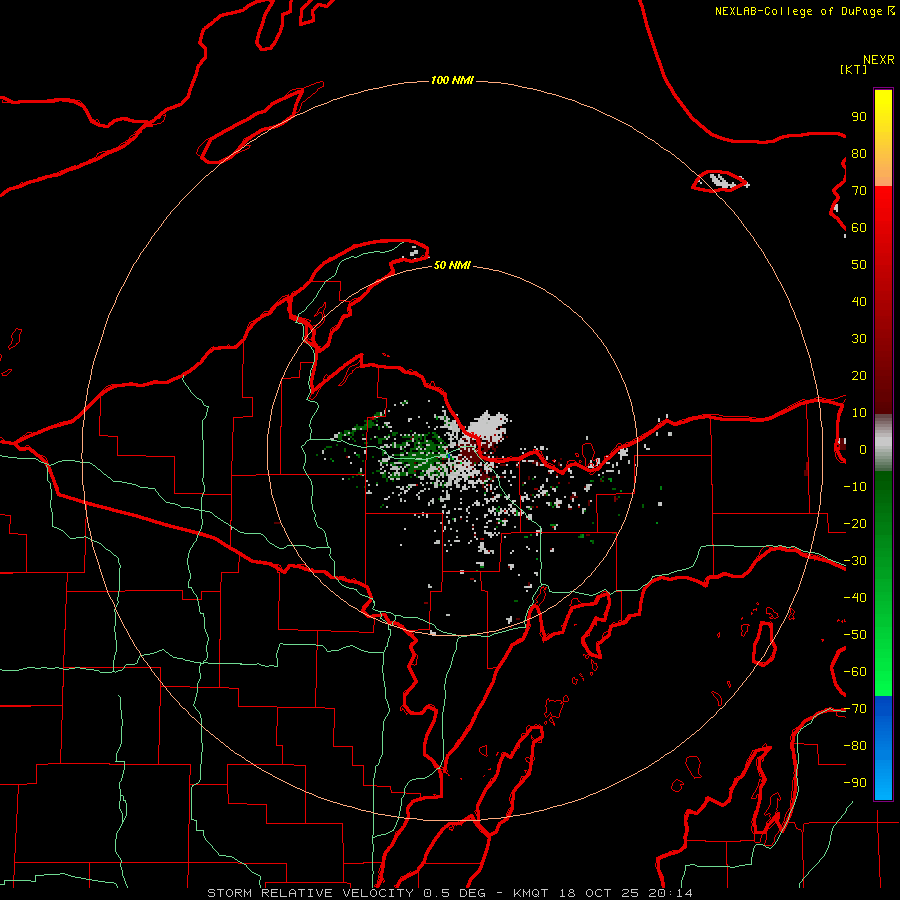Click the KMQT radar station identifier
Image resolution: width=900 pixels, height=900 pixels.
[533, 893]
